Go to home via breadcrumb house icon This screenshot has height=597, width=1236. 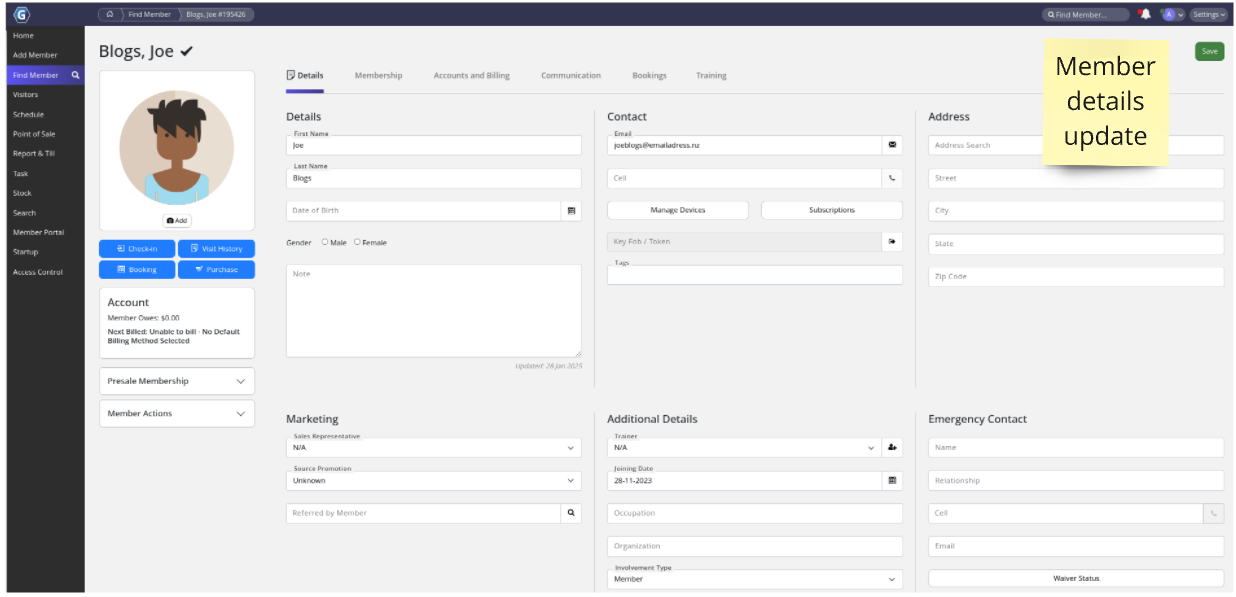click(x=110, y=15)
